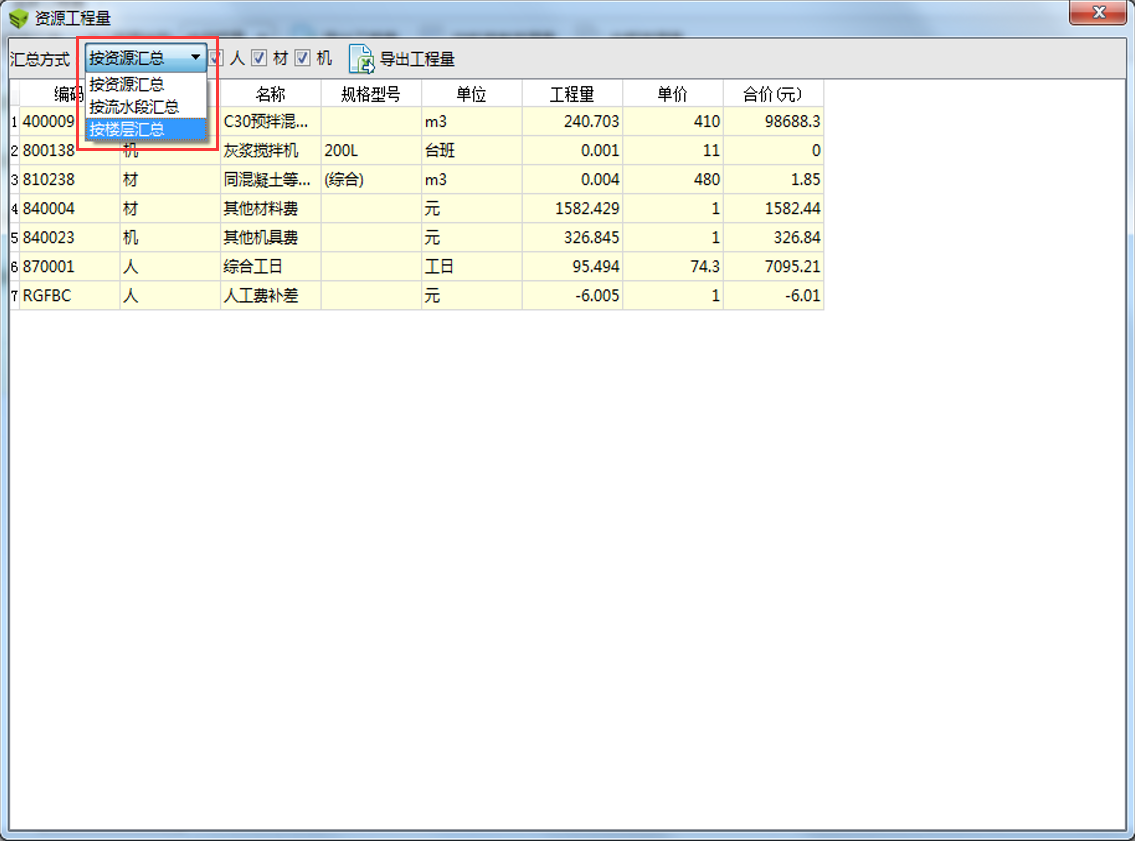Click name cell 其他材料费
The width and height of the screenshot is (1135, 841).
click(x=271, y=208)
